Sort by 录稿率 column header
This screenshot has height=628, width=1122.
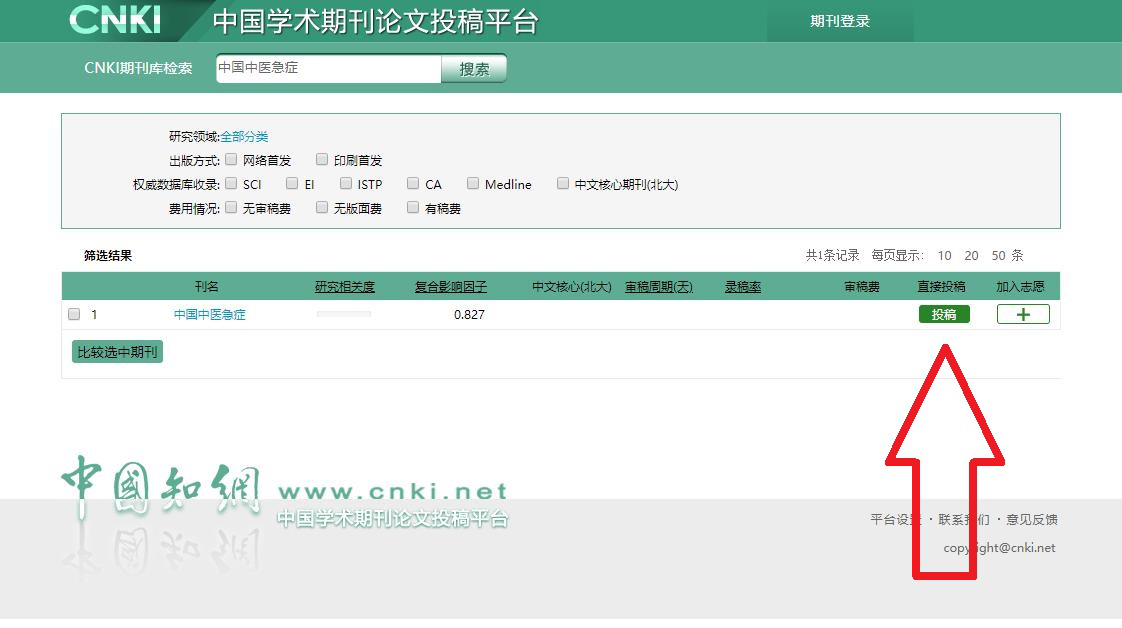[743, 287]
